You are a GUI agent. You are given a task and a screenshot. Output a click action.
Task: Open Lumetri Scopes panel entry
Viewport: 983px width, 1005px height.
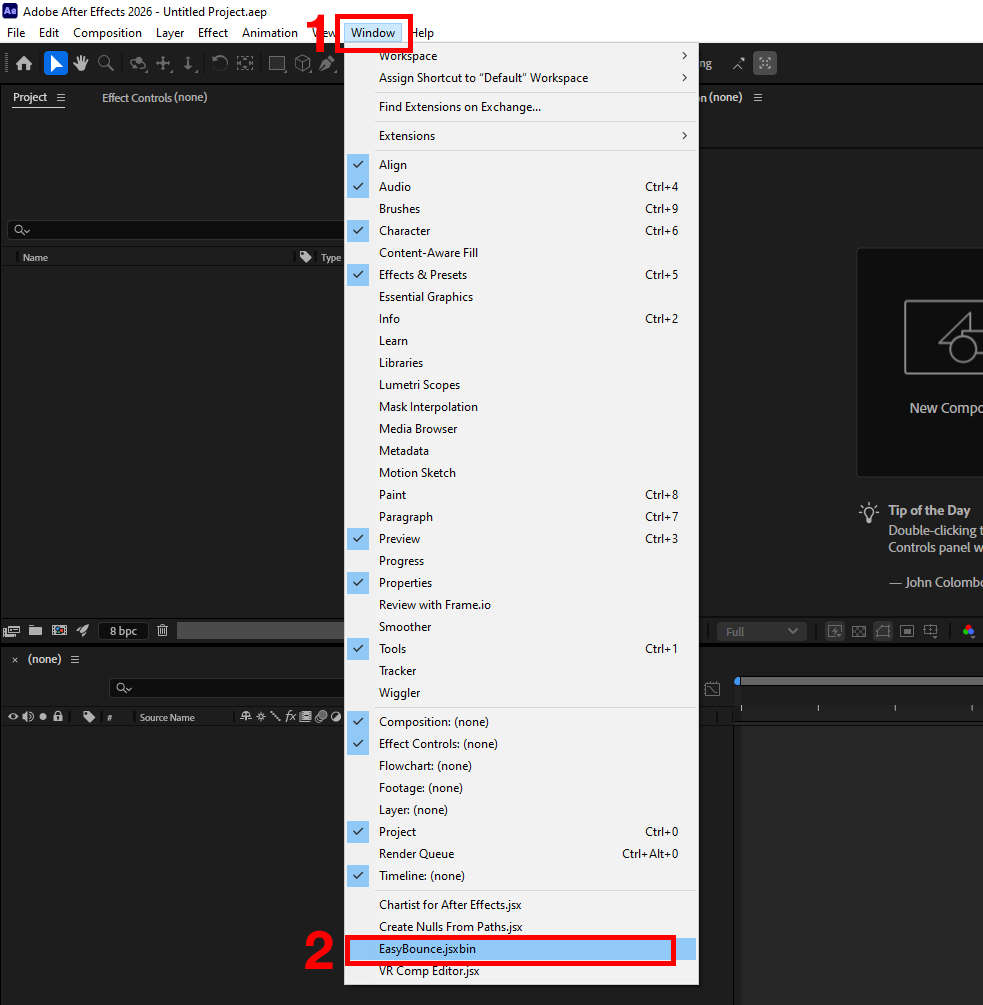pos(521,385)
